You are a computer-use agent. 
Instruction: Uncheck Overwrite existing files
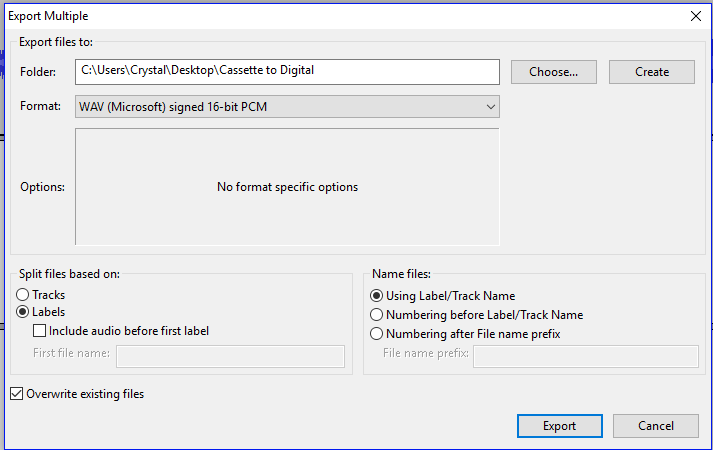(77, 394)
